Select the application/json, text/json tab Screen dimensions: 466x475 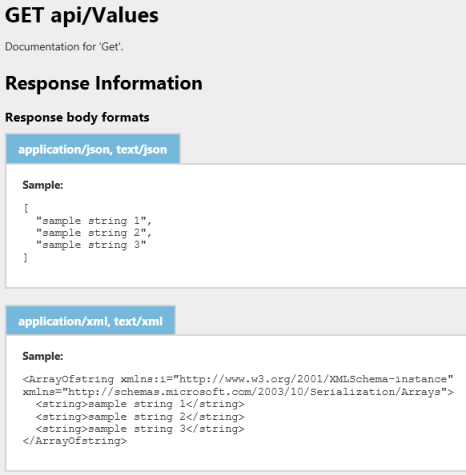(x=93, y=149)
